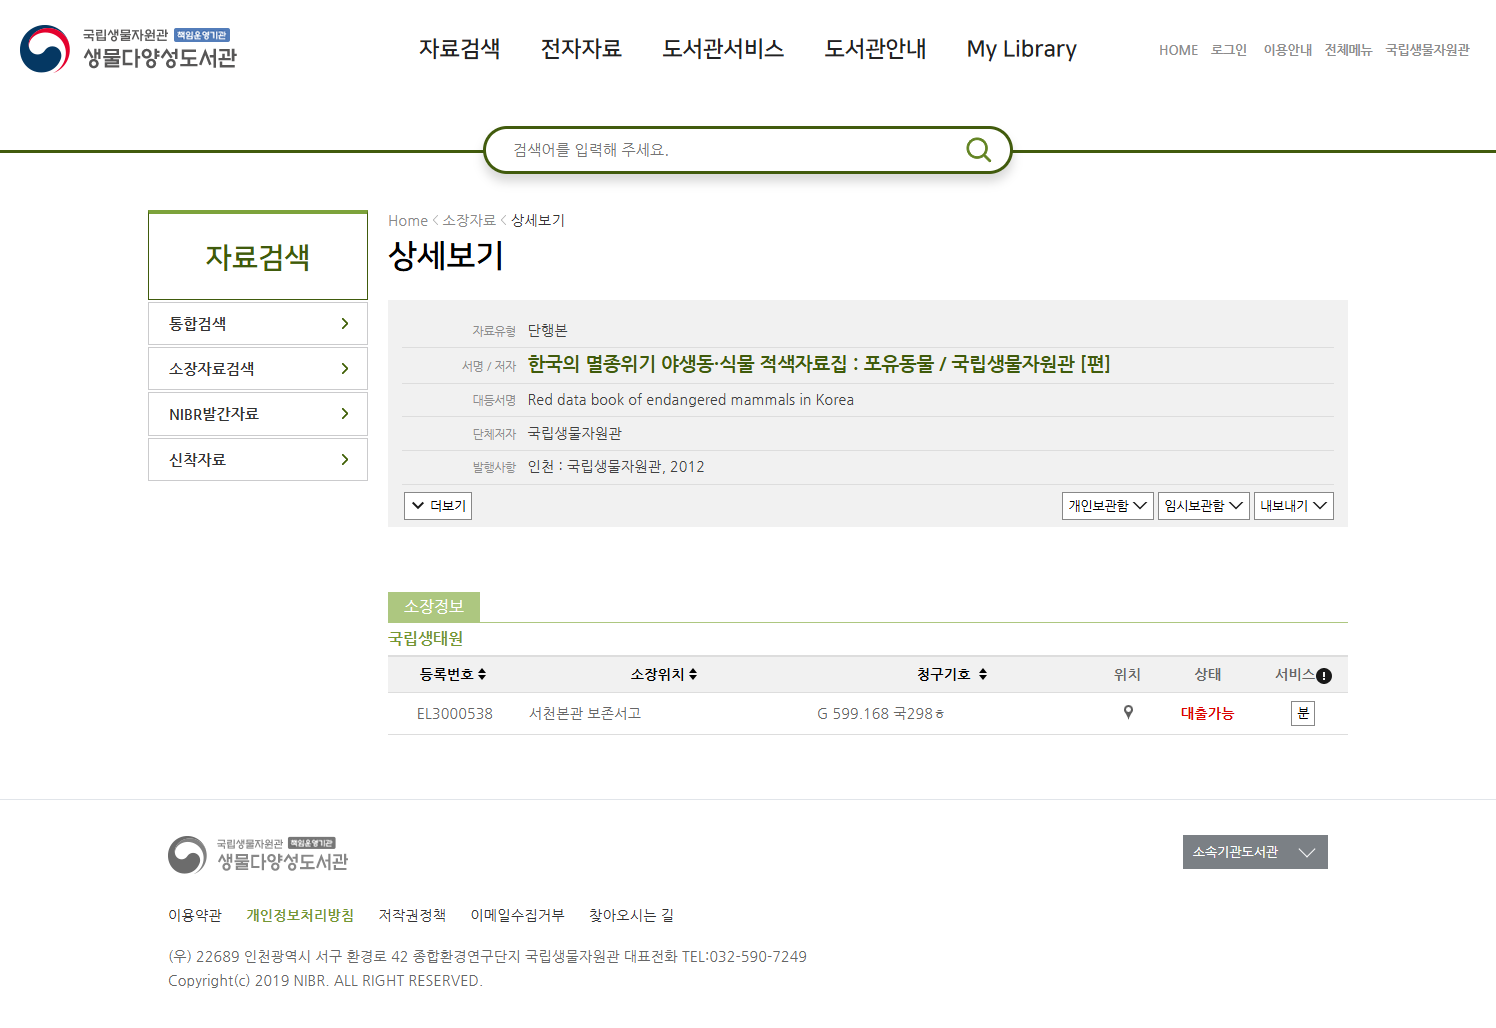Open the 개인보관함 dropdown
This screenshot has height=1028, width=1496.
click(x=1107, y=506)
